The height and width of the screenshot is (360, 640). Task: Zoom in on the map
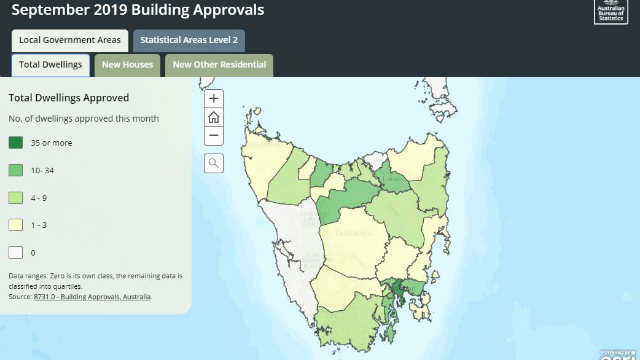213,99
